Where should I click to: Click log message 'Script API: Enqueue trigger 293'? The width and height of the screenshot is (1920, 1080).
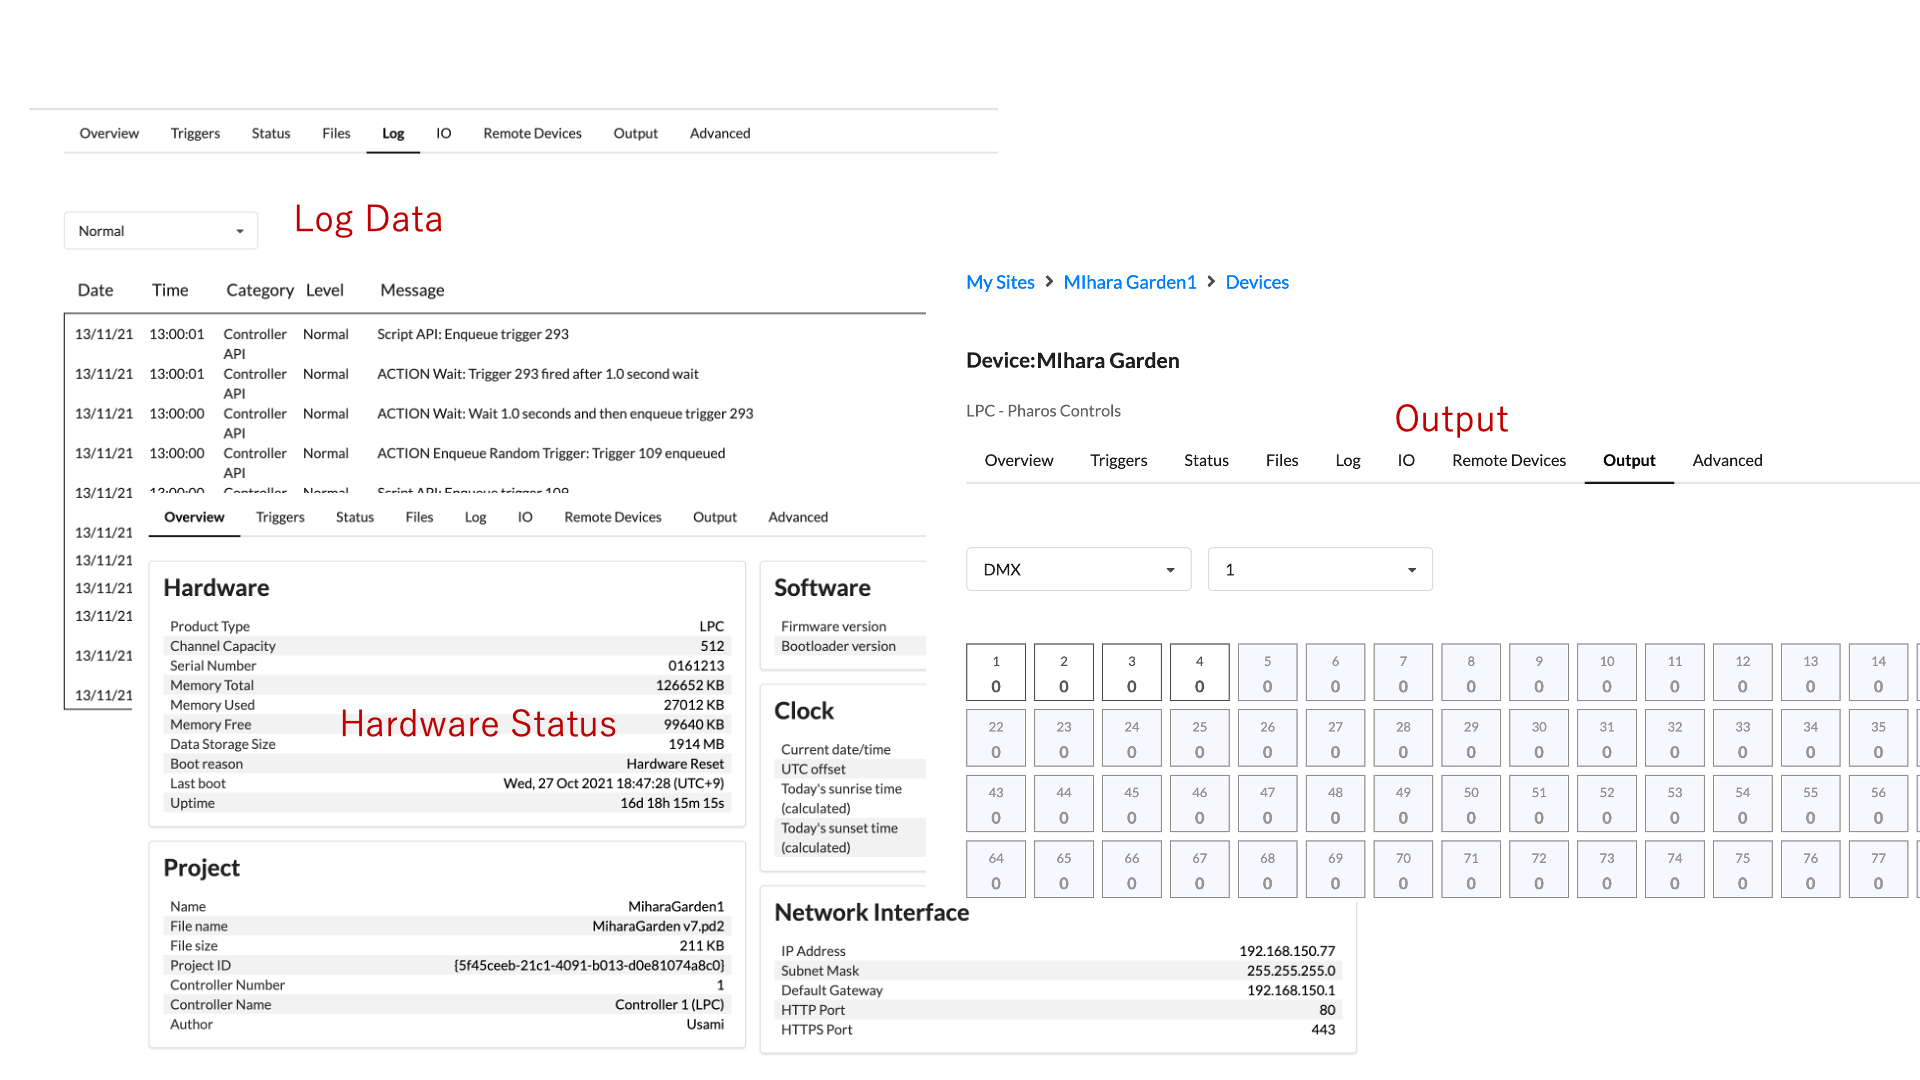(473, 334)
